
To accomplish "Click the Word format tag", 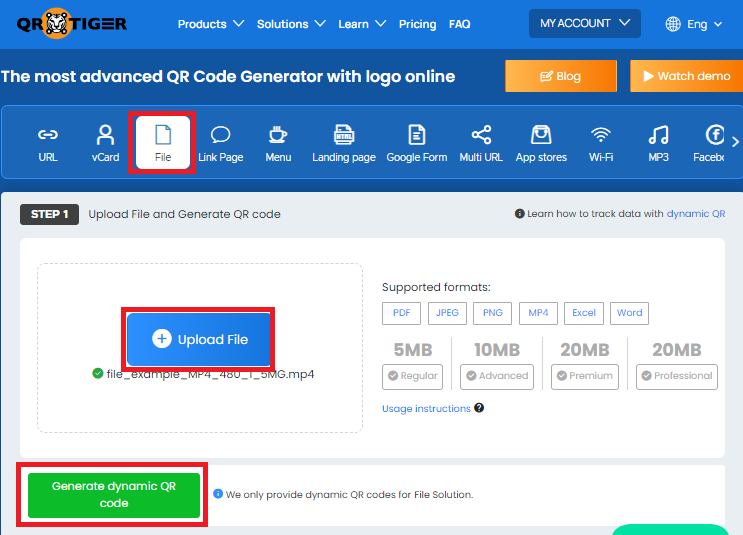I will (629, 313).
